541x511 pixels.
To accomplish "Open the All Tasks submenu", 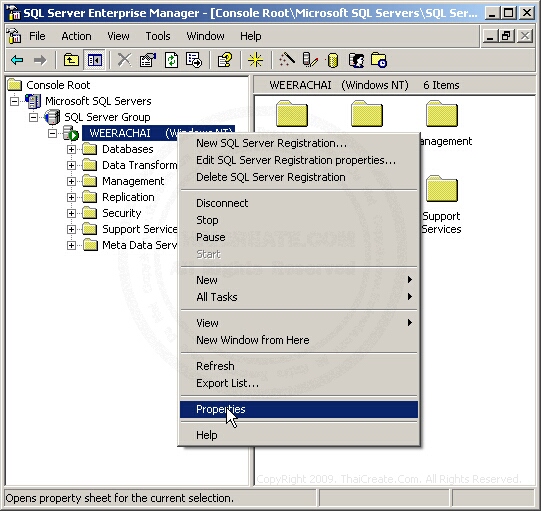I will point(299,297).
